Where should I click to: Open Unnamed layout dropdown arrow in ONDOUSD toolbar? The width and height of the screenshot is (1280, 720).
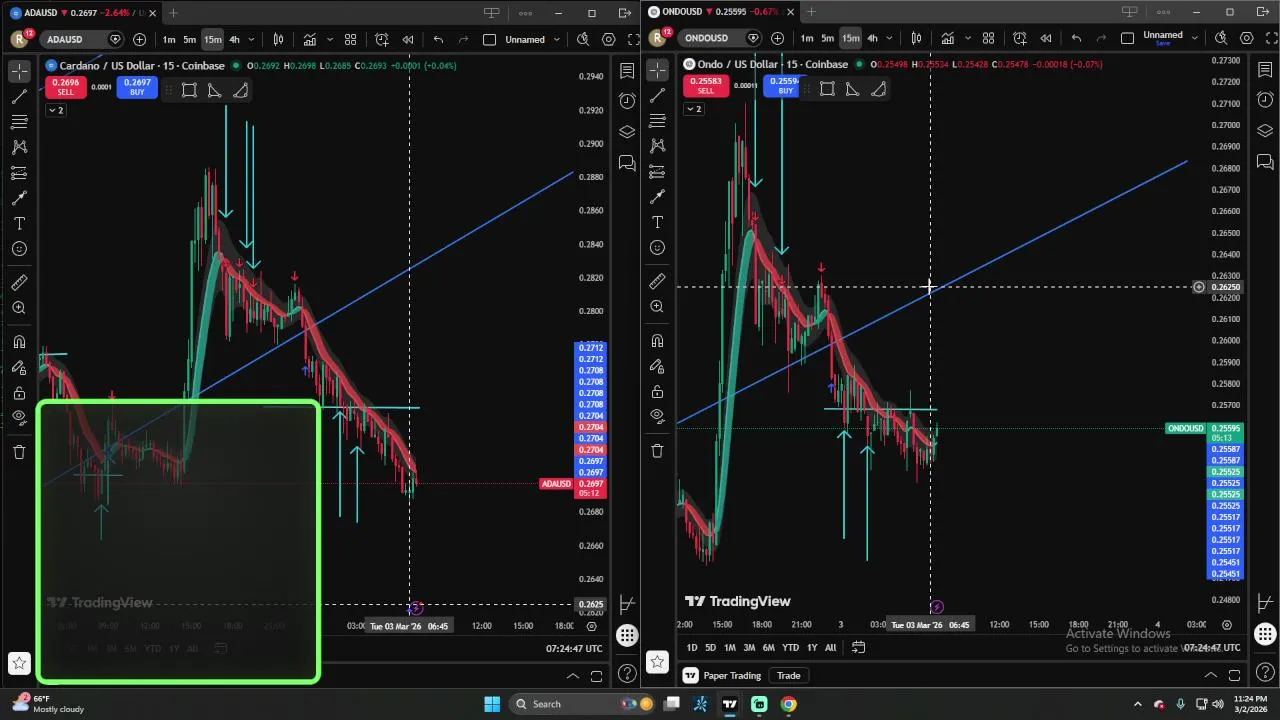[x=1194, y=38]
